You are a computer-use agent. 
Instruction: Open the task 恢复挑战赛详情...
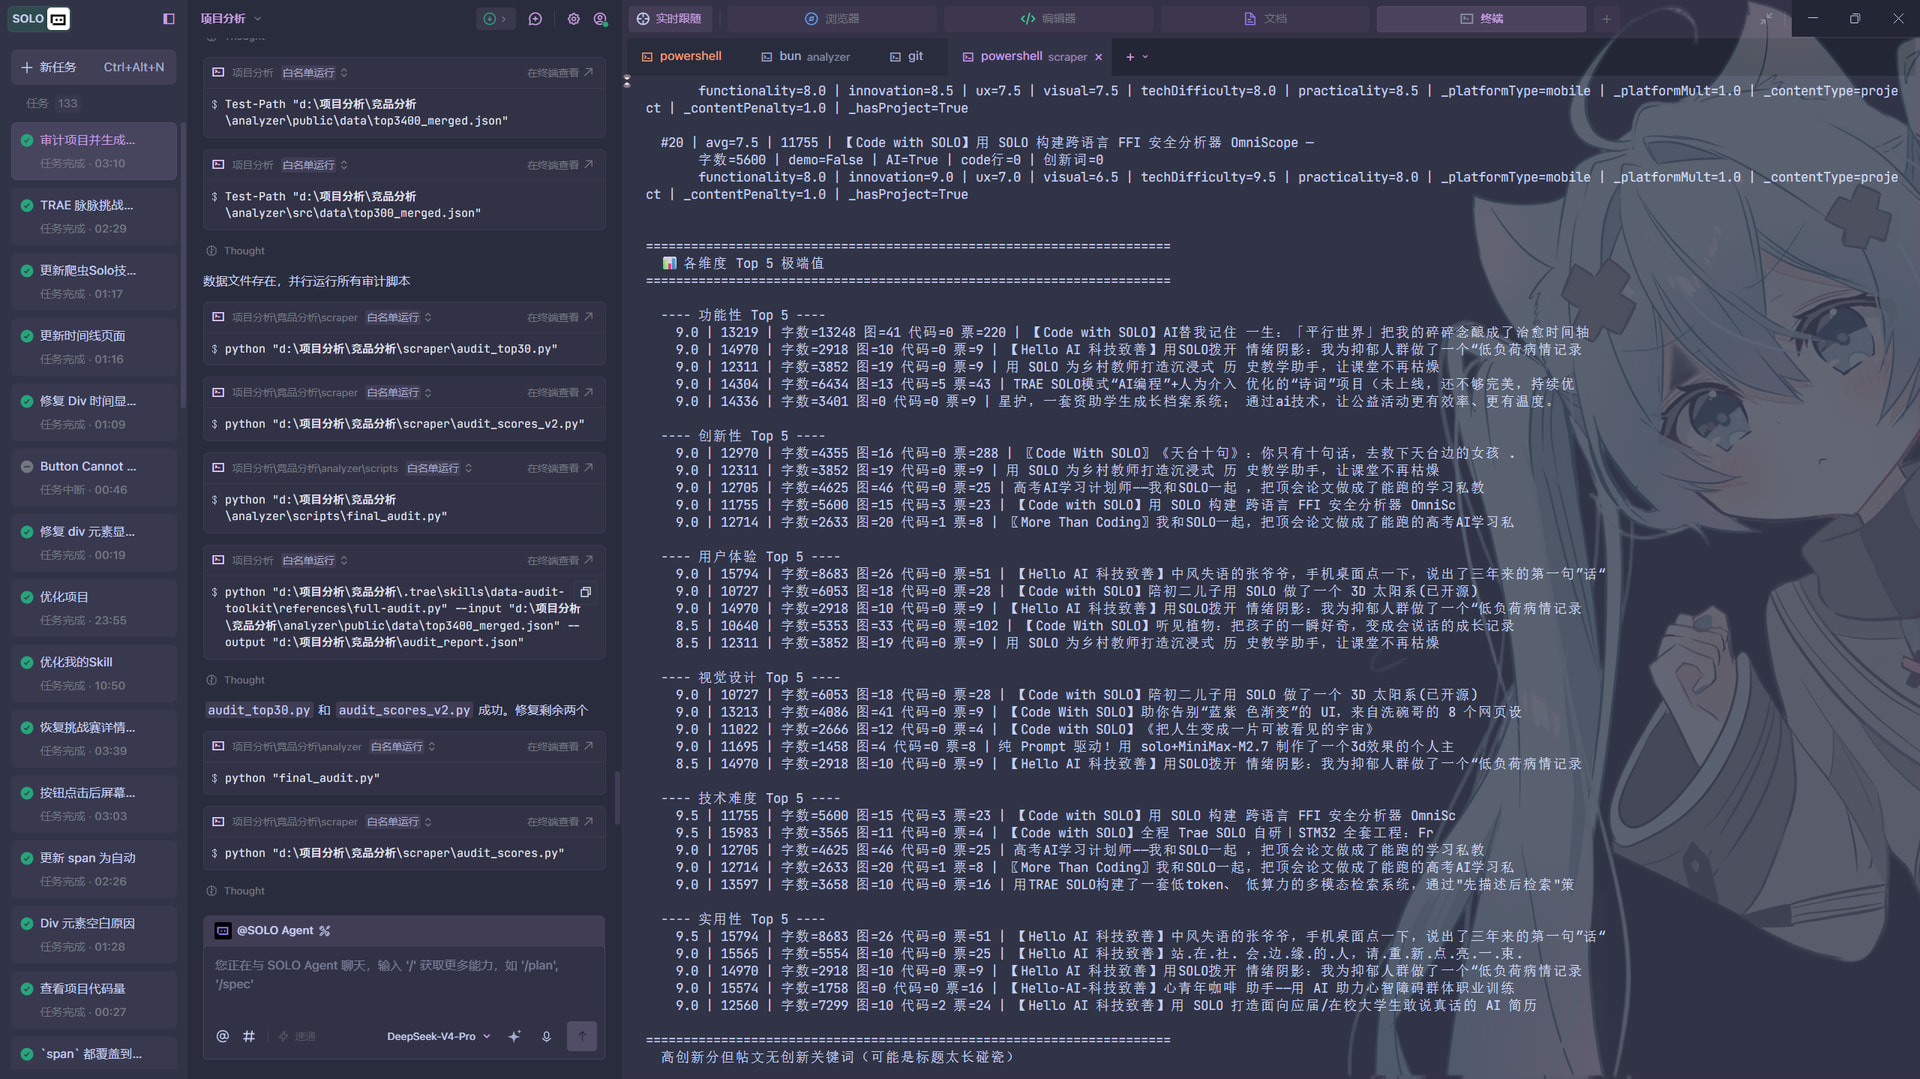coord(94,739)
